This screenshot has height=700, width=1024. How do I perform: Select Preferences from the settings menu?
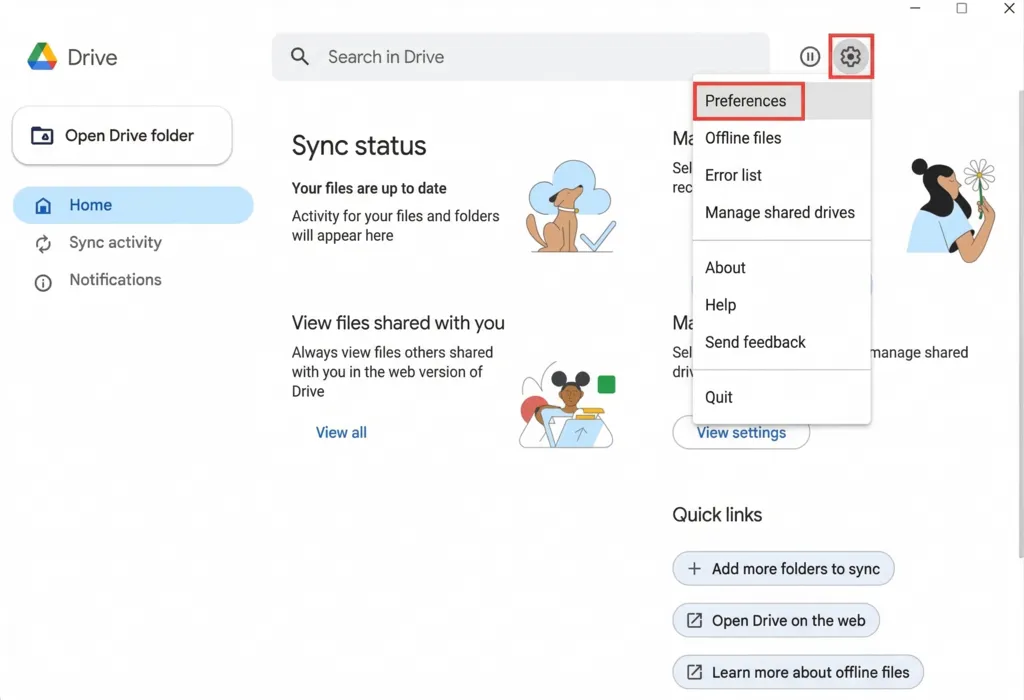point(746,101)
